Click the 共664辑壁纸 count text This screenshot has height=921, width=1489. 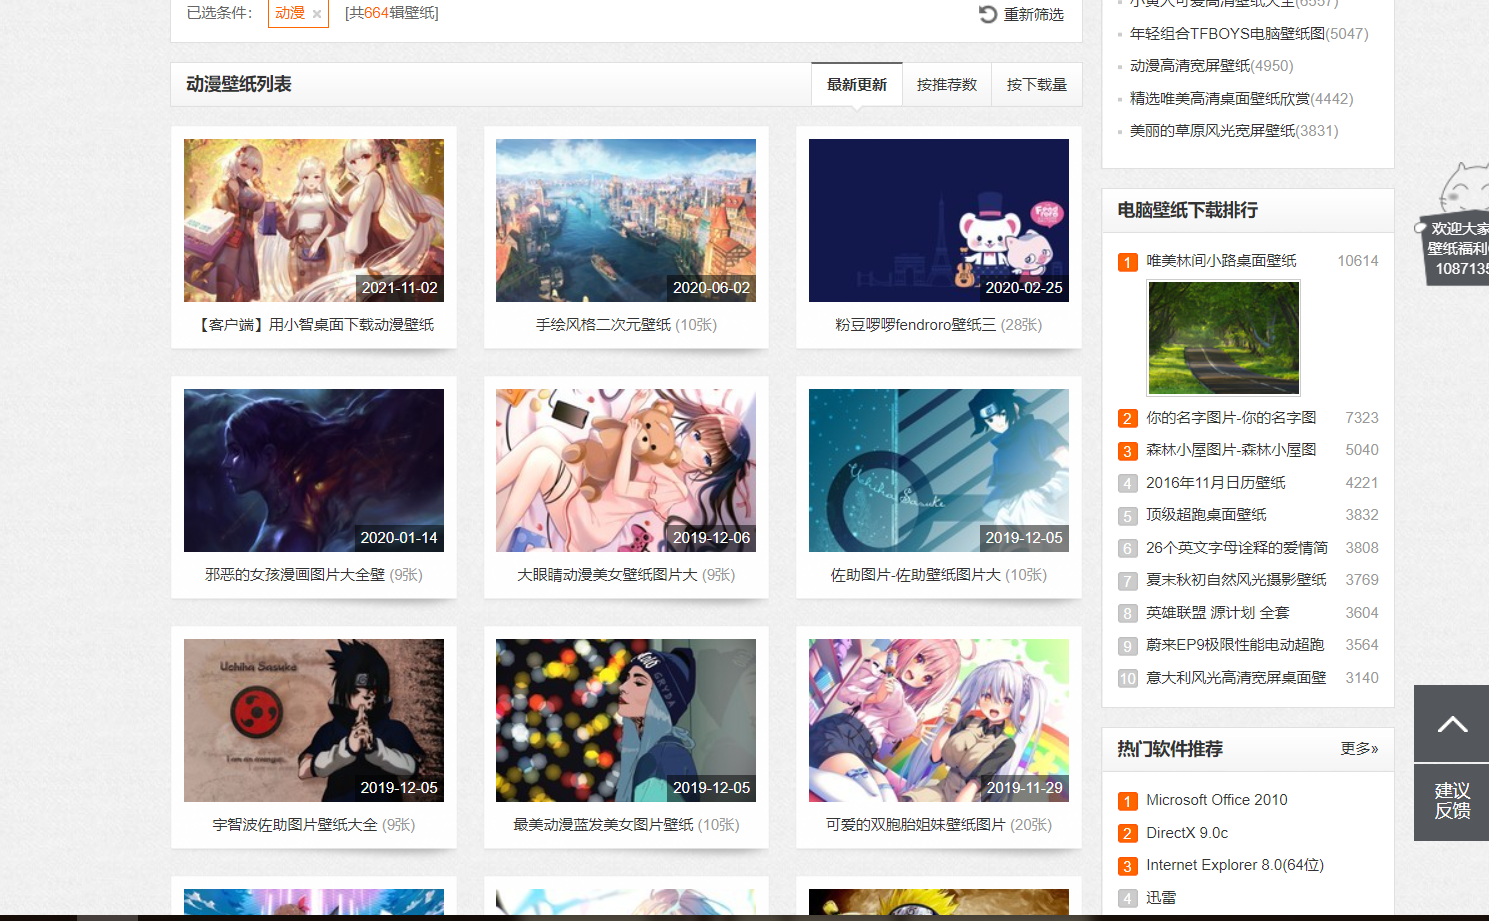coord(392,13)
